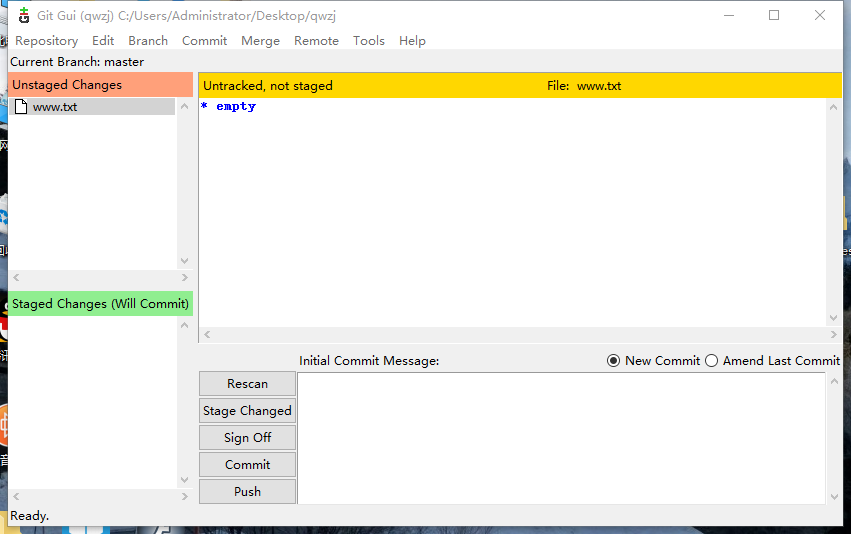
Task: Click the 'File: www.txt' header label
Action: click(584, 86)
